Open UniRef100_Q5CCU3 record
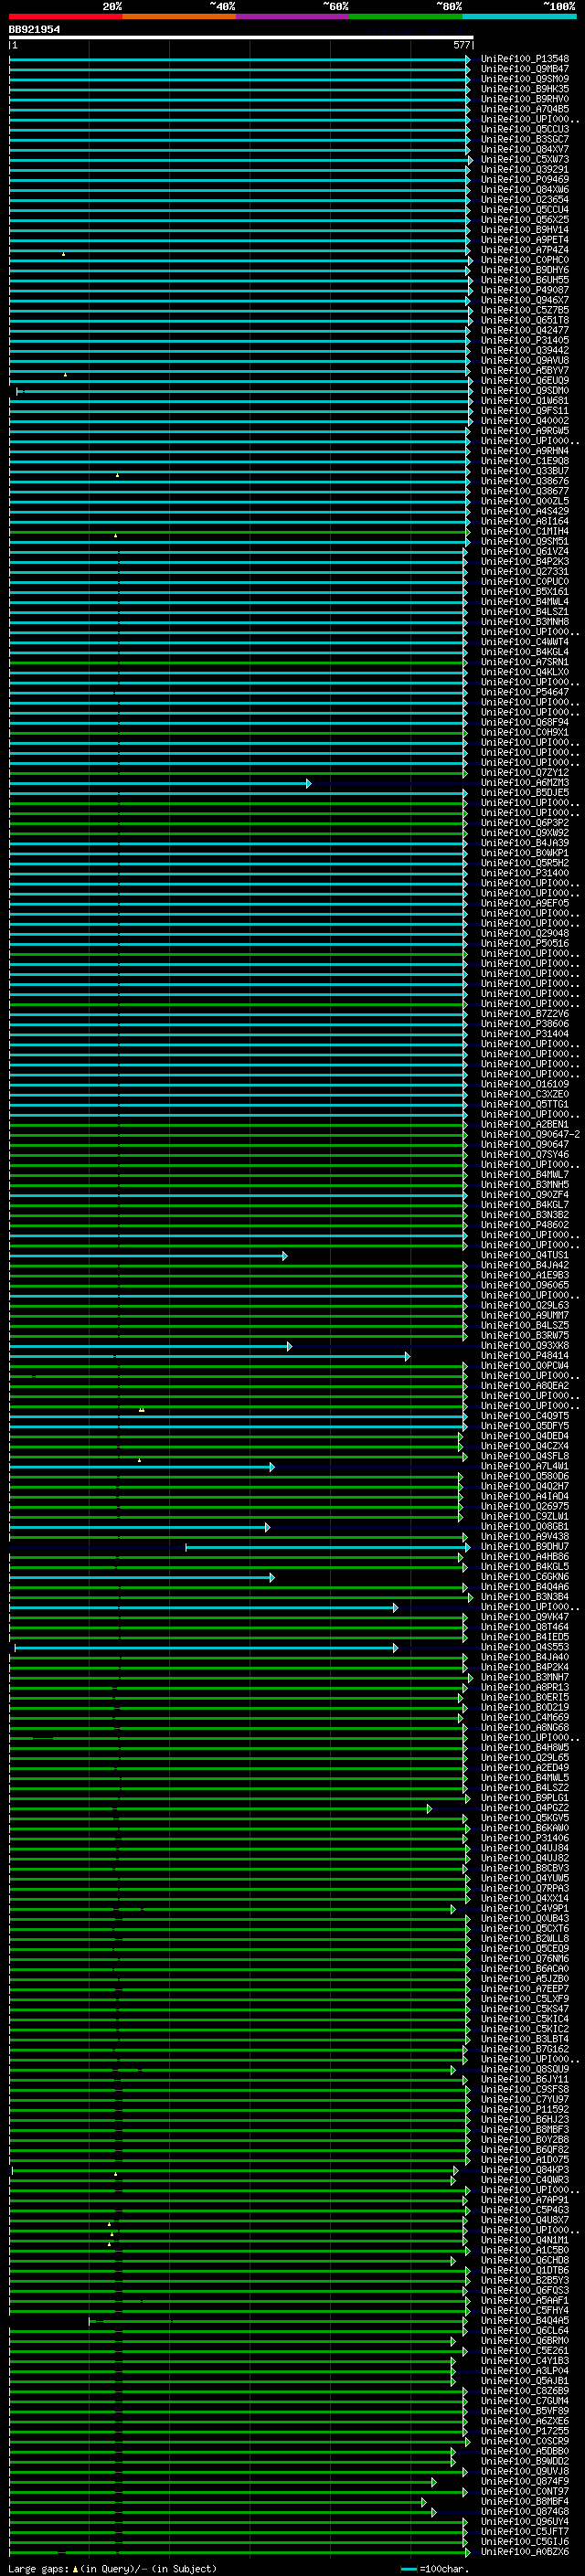Image resolution: width=585 pixels, height=2576 pixels. (x=524, y=129)
